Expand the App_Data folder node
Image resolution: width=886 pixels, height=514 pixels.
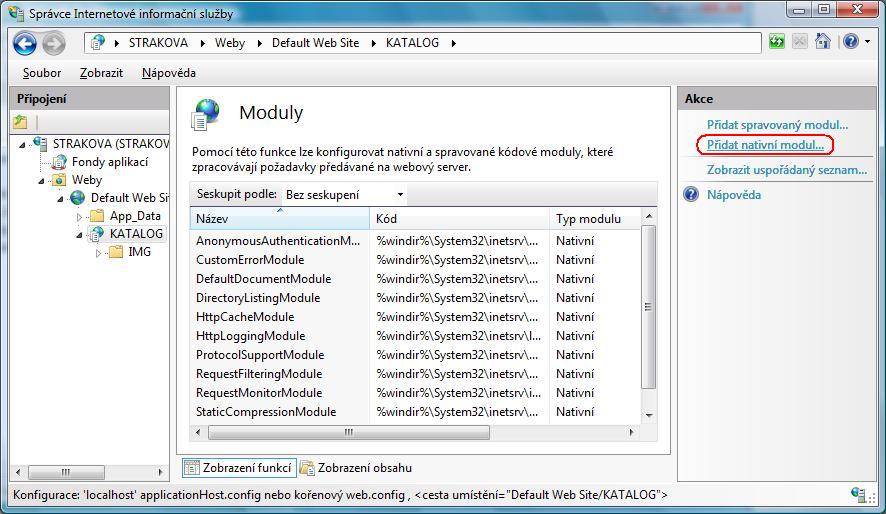click(x=80, y=216)
